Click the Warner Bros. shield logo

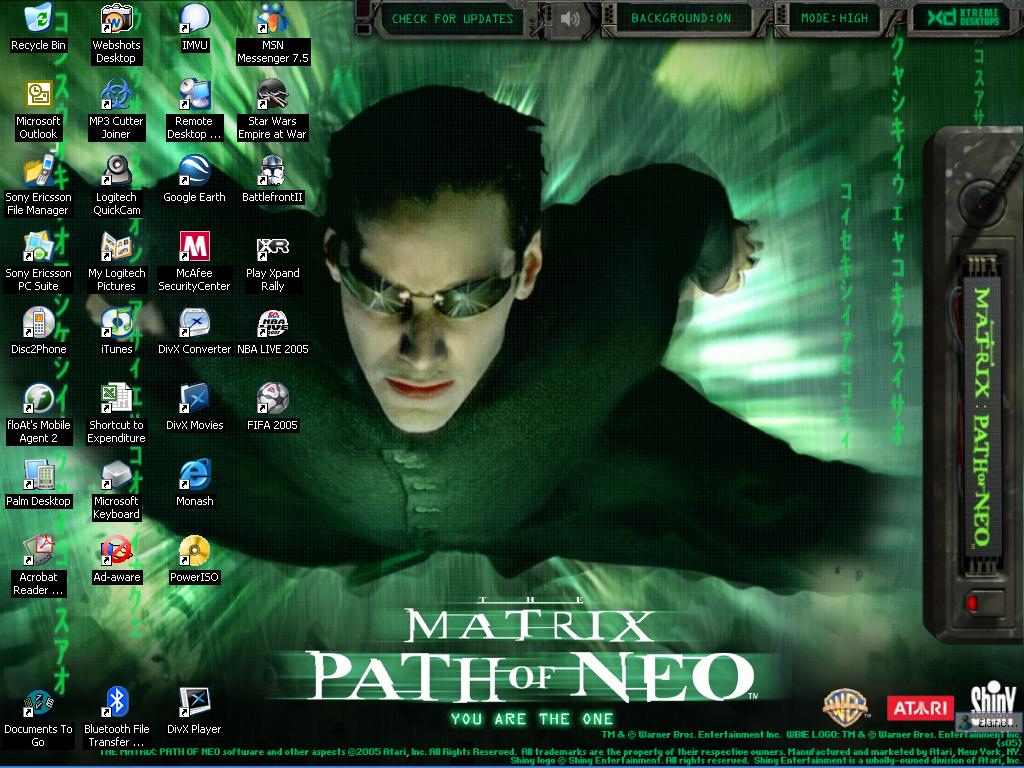(845, 707)
